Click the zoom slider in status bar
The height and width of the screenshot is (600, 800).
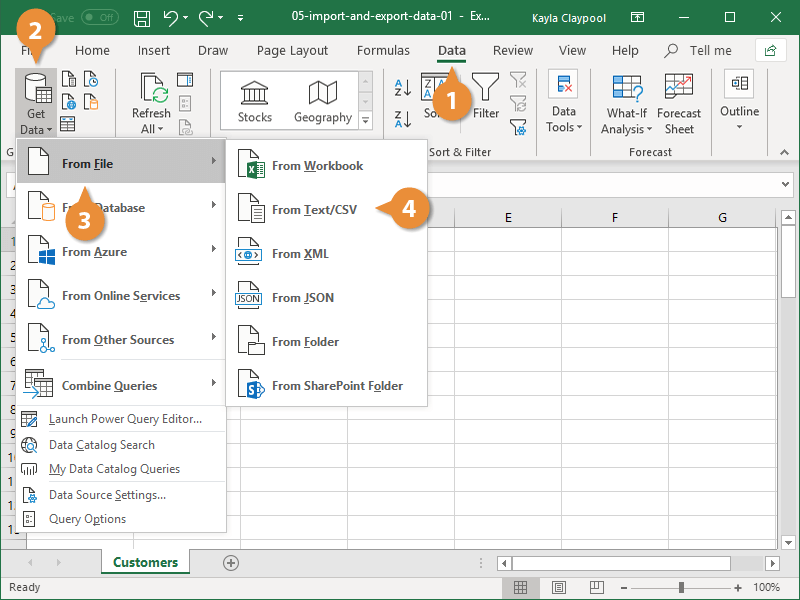click(x=681, y=588)
